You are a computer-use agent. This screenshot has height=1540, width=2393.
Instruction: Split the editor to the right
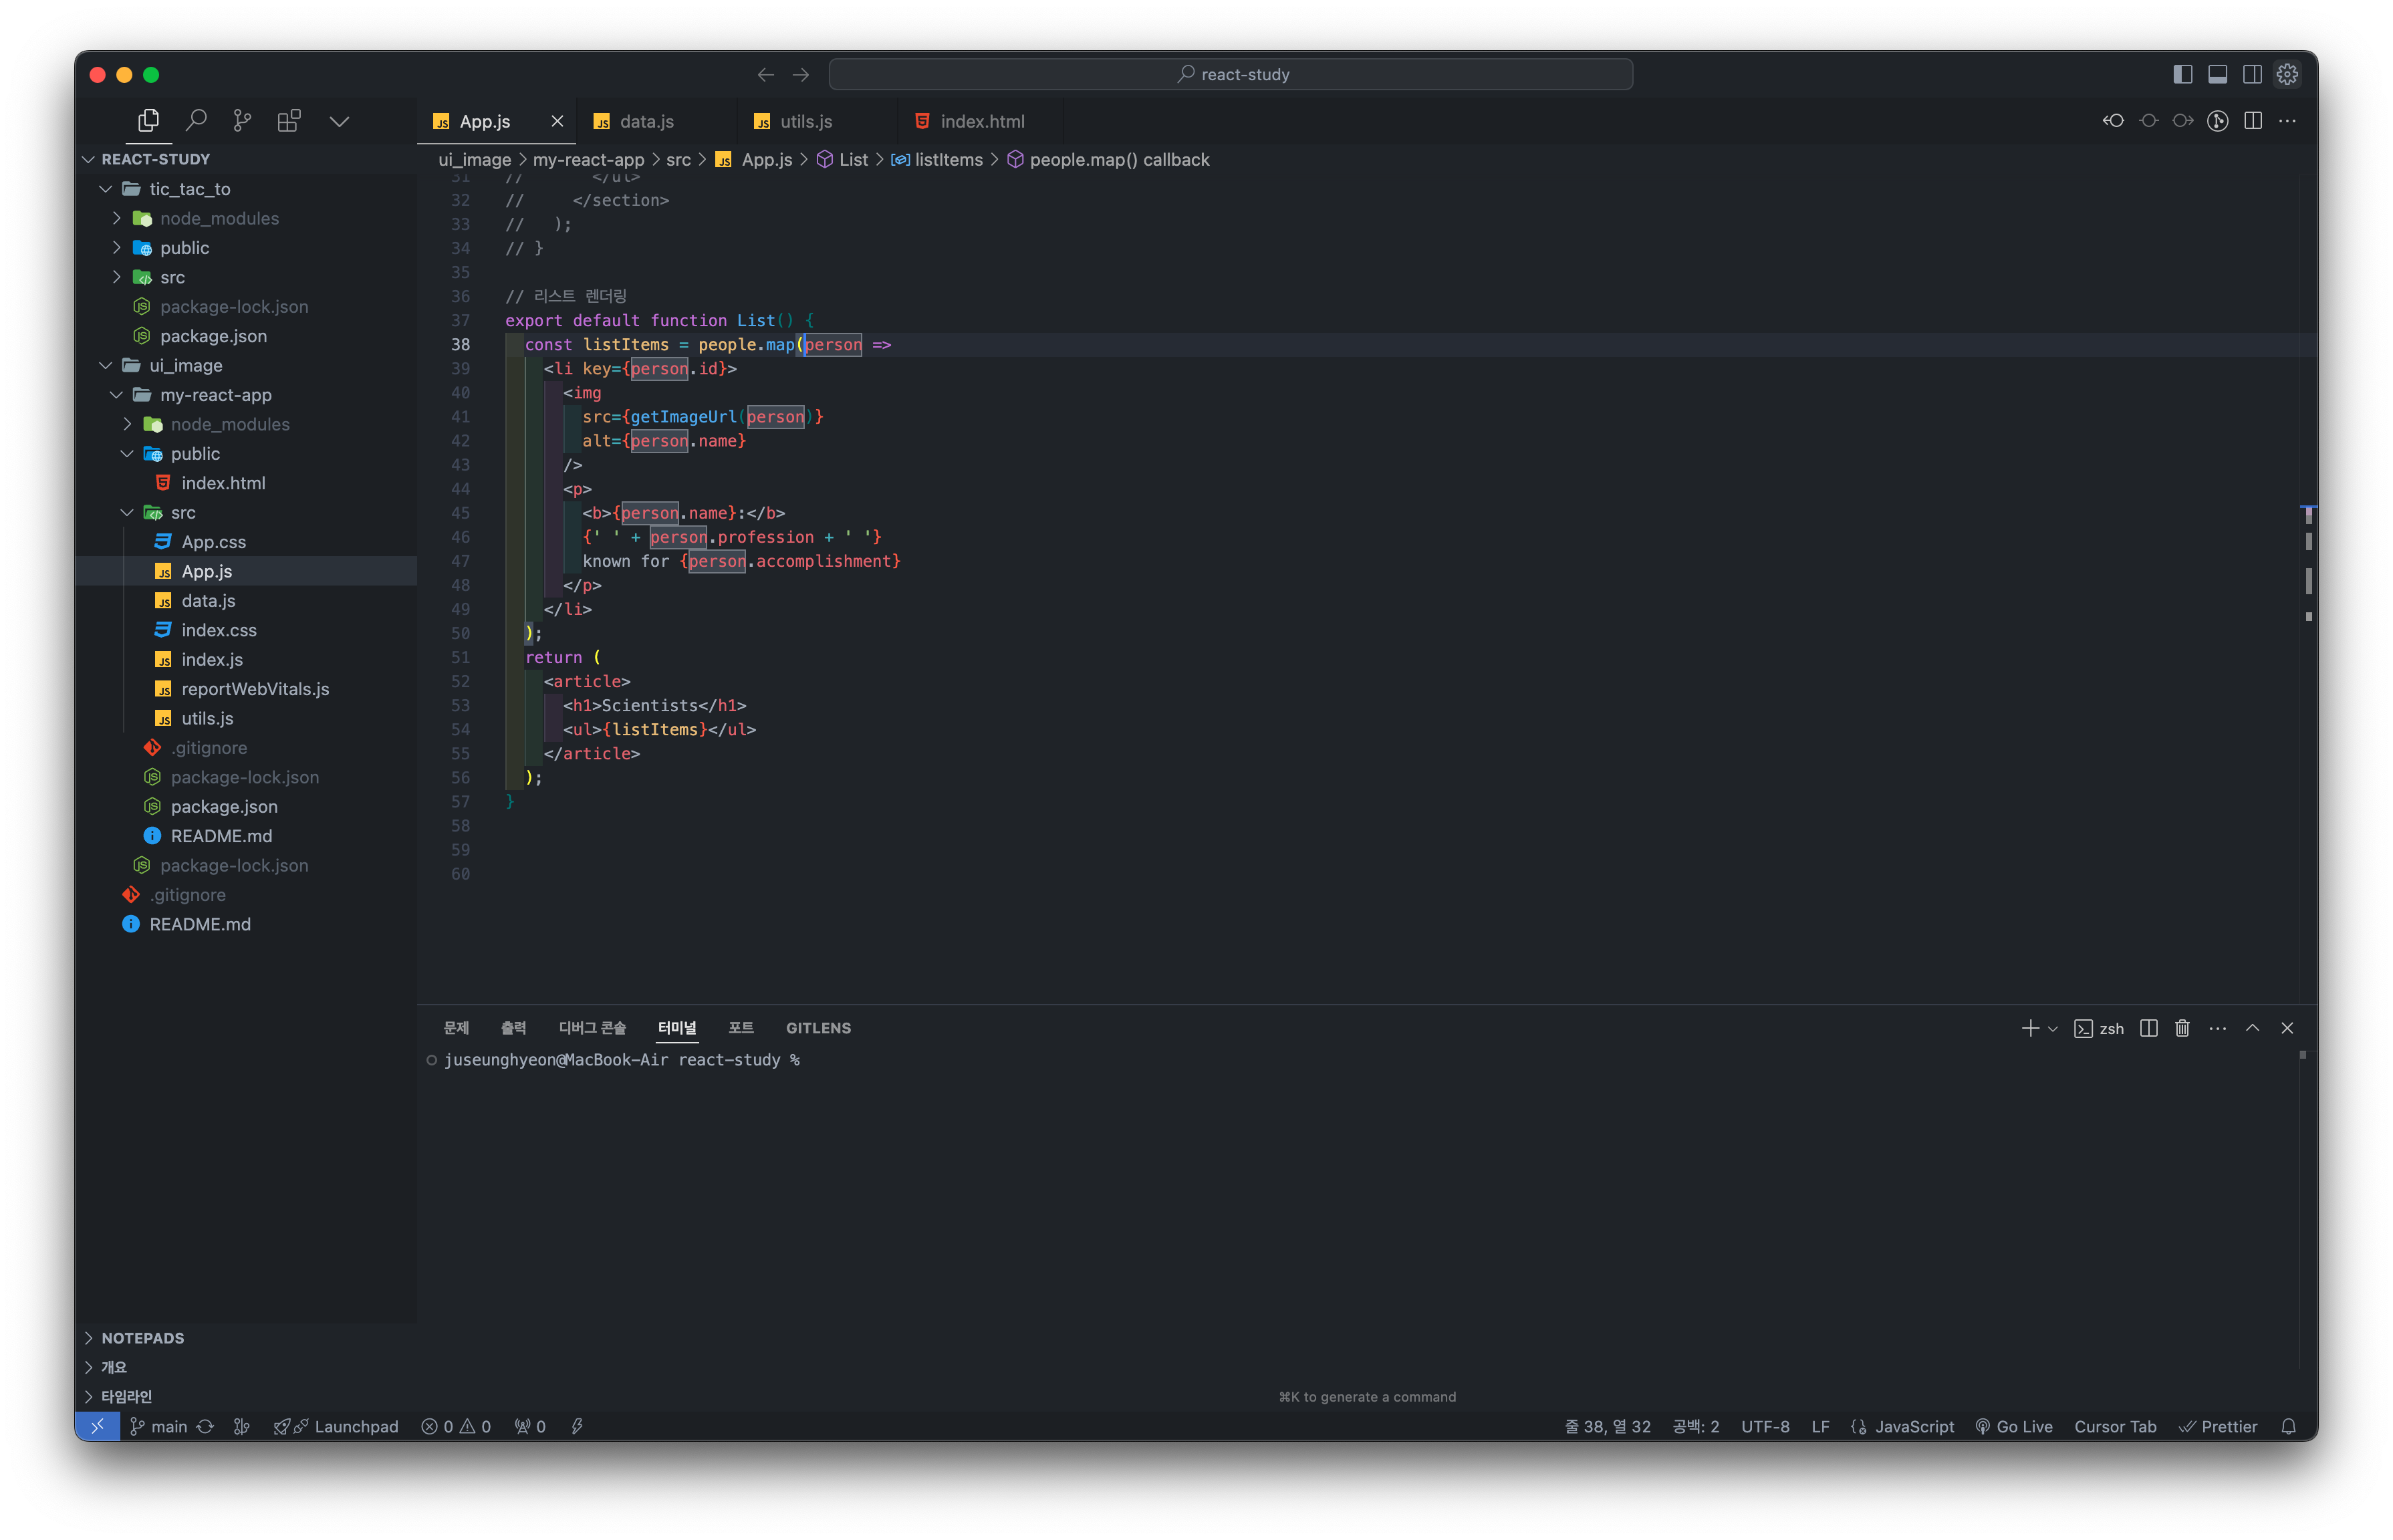pos(2253,121)
